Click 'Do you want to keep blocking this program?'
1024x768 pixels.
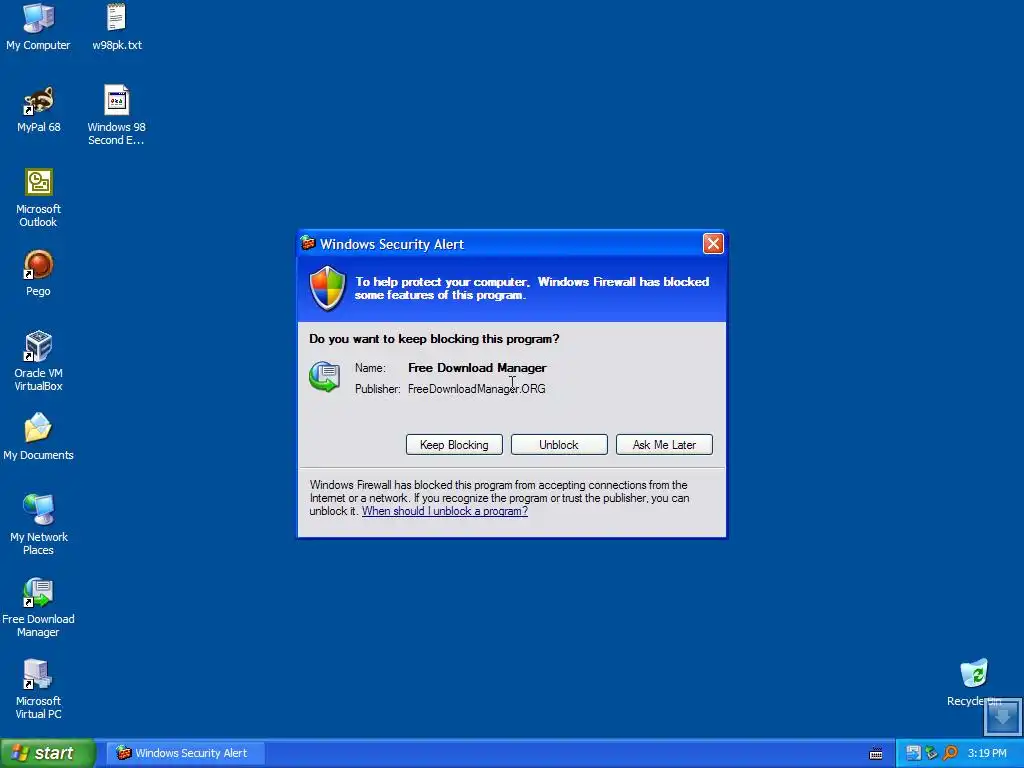coord(434,339)
